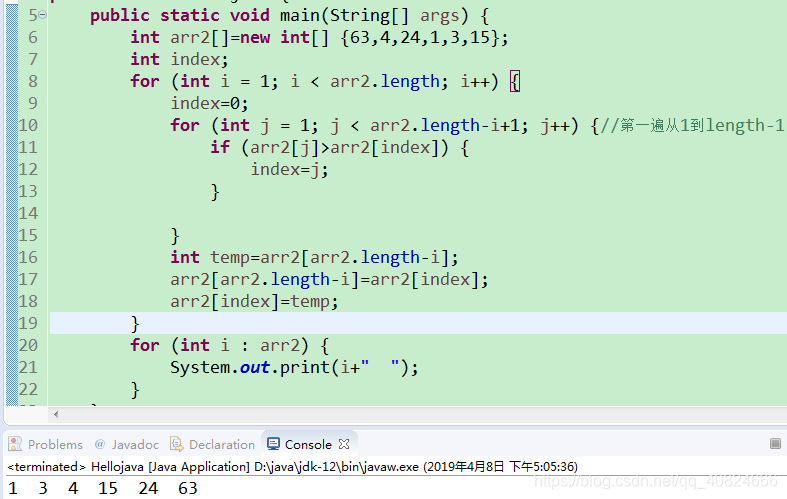Click the 'index=0;' statement

209,103
